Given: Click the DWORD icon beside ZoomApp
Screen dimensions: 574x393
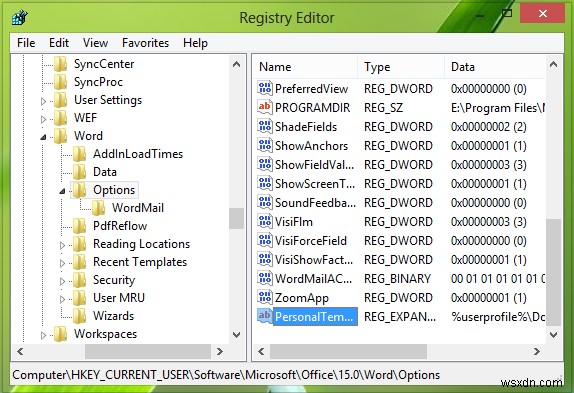Looking at the screenshot, I should (265, 297).
